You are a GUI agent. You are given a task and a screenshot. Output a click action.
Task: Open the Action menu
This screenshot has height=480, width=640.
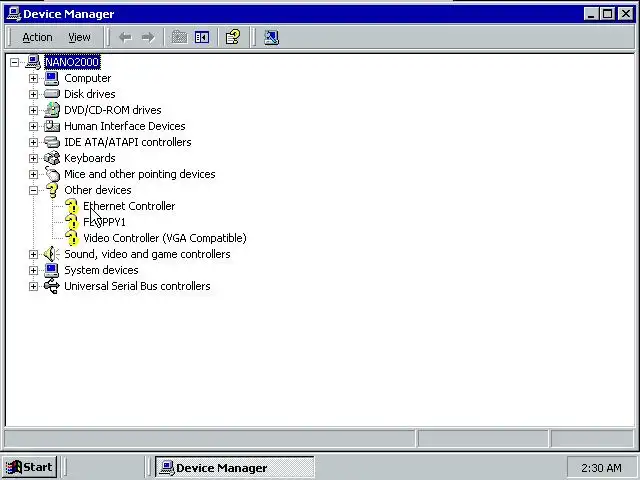[x=37, y=38]
